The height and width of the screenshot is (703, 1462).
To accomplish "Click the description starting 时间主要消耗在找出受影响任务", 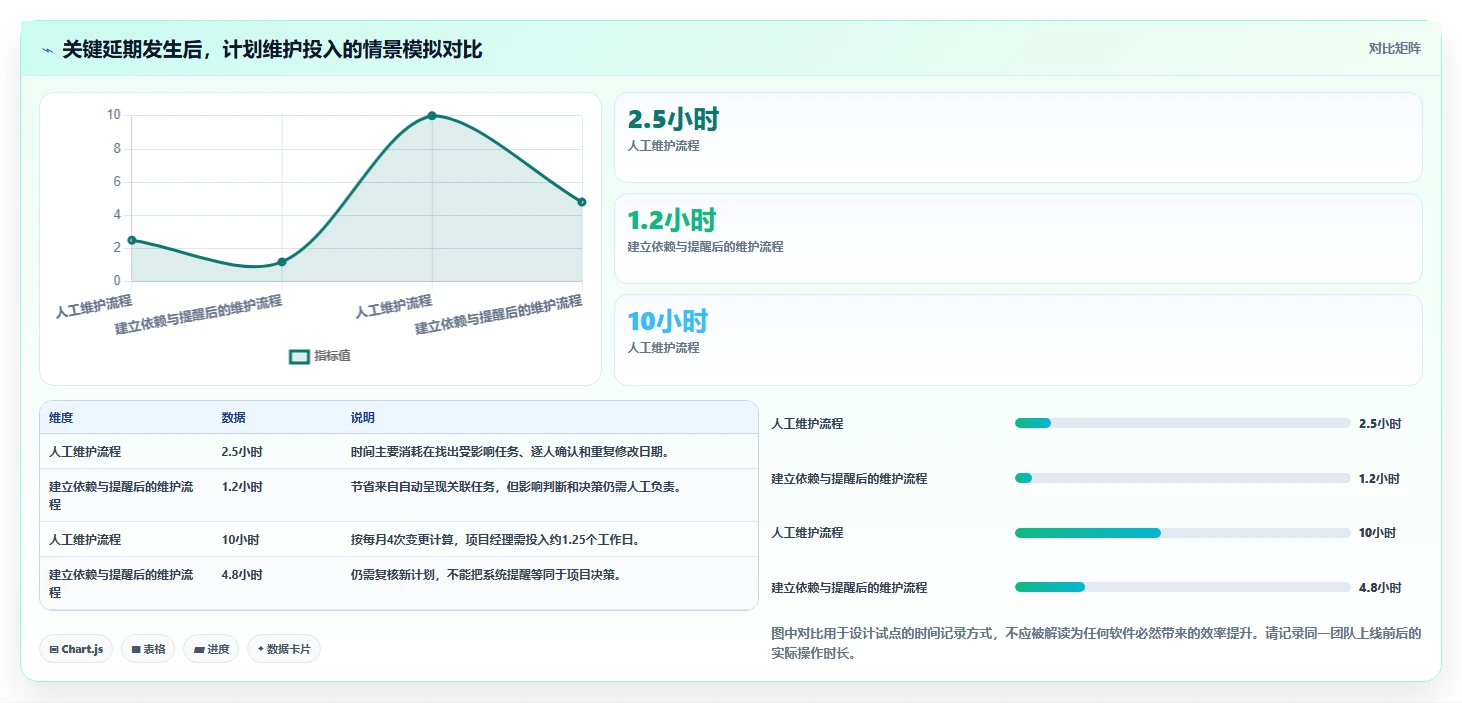I will pyautogui.click(x=510, y=452).
